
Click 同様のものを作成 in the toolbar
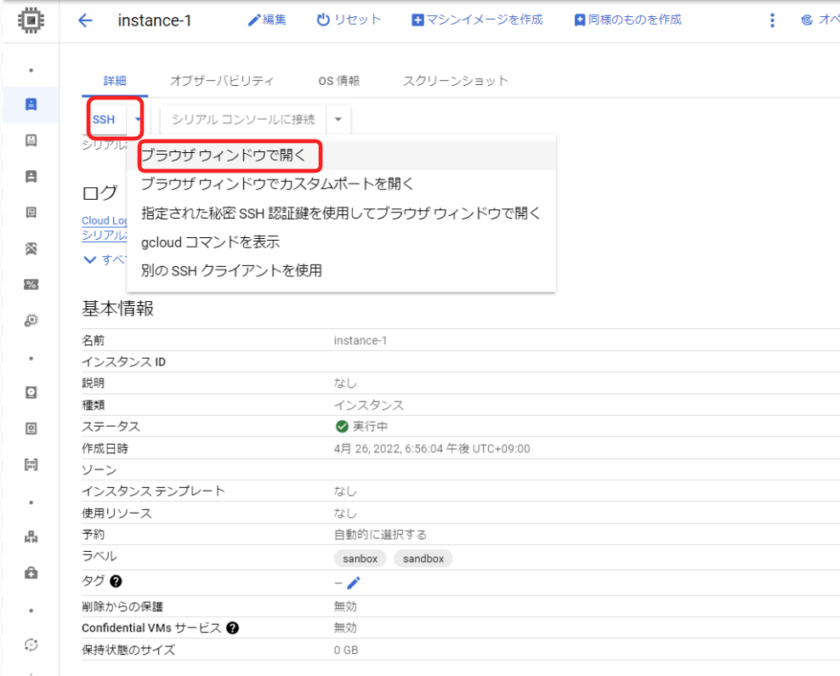[627, 20]
